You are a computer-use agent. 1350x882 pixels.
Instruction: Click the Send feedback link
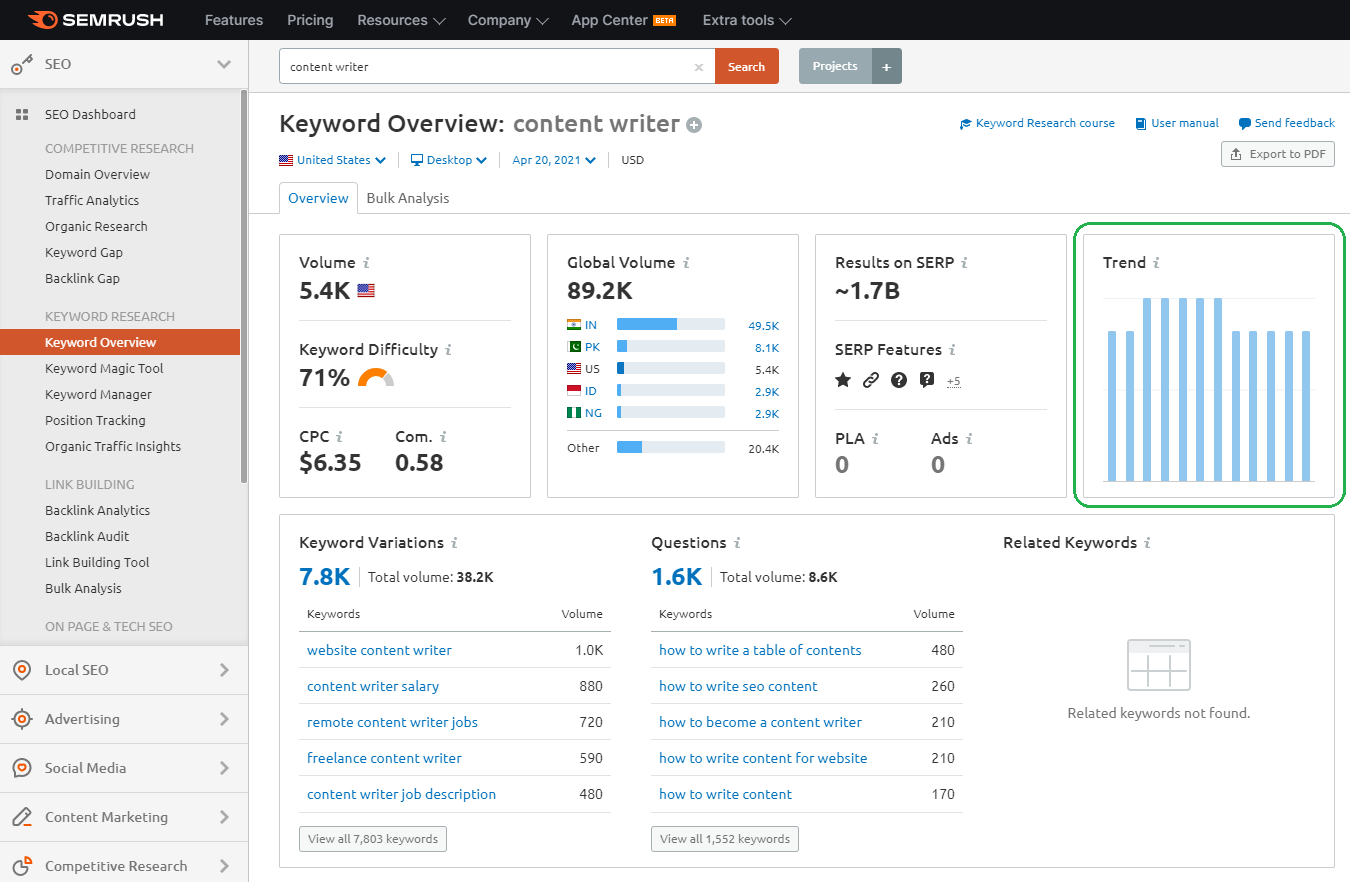1287,124
